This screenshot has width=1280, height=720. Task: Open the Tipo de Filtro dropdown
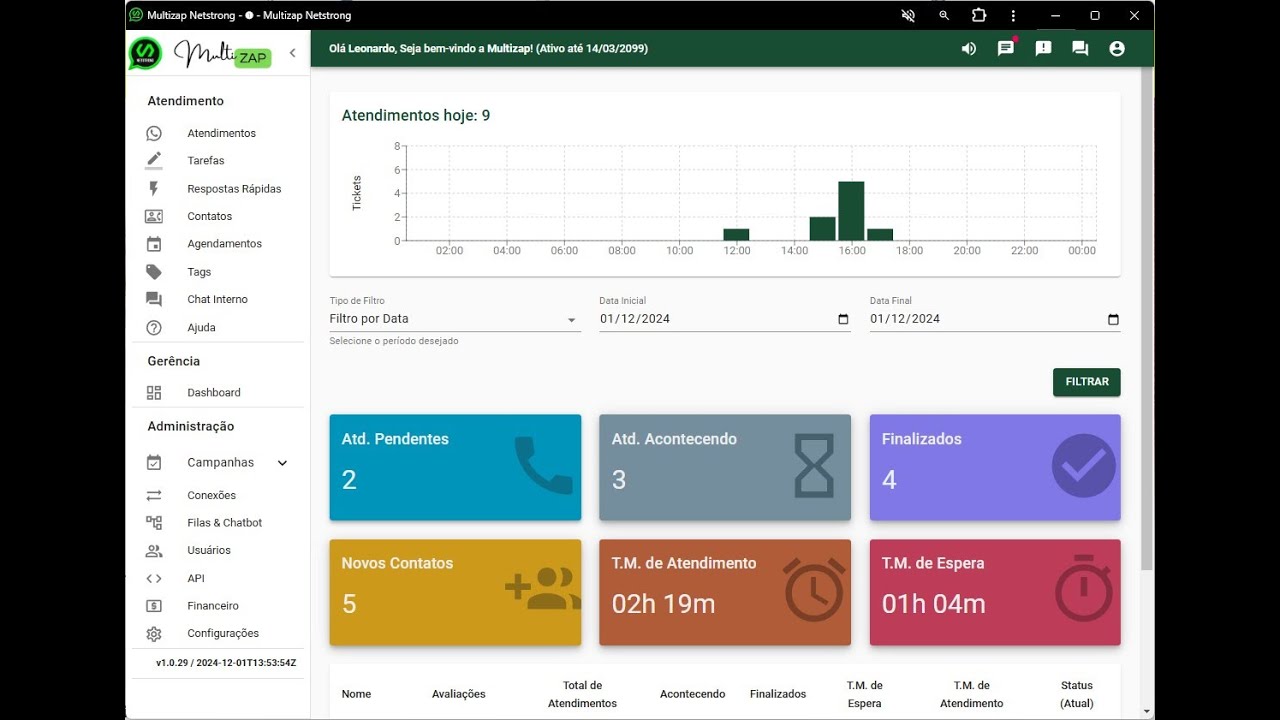(455, 319)
